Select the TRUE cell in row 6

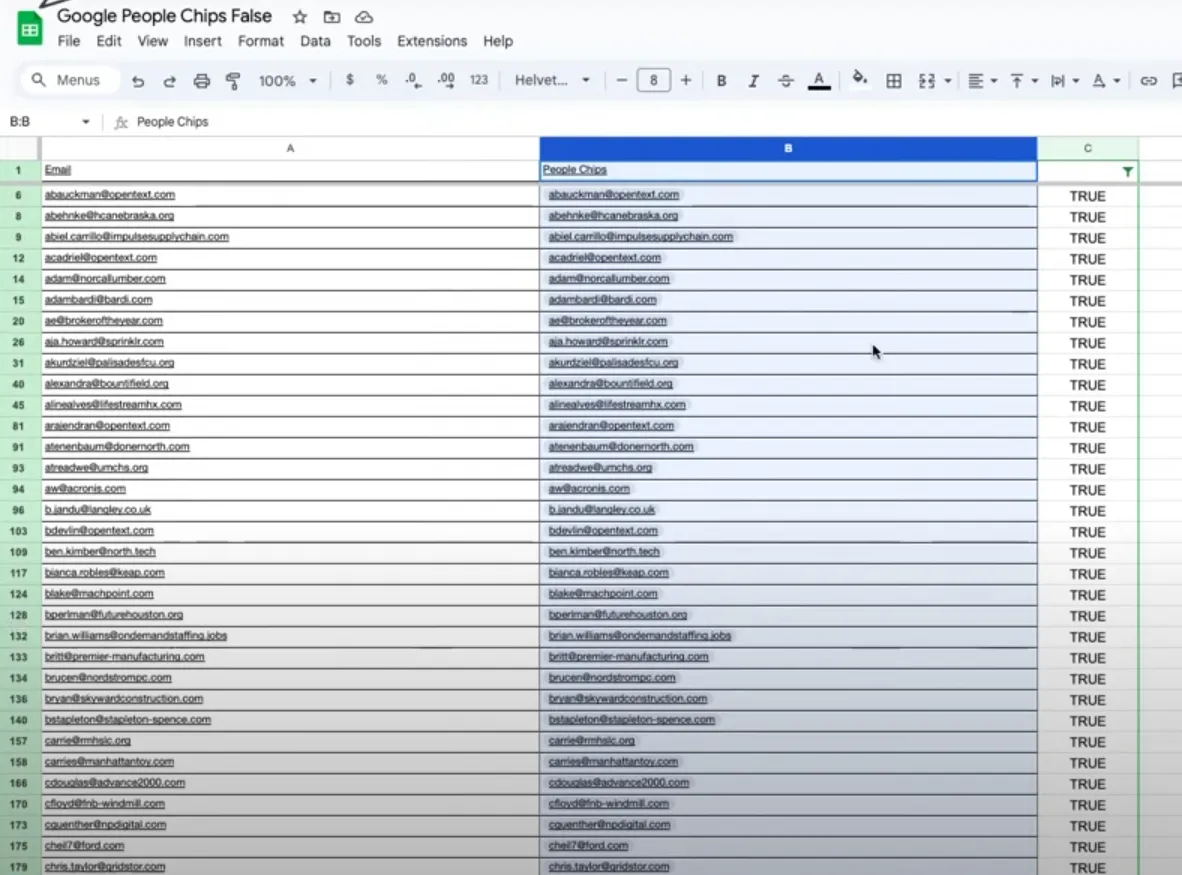(x=1087, y=196)
